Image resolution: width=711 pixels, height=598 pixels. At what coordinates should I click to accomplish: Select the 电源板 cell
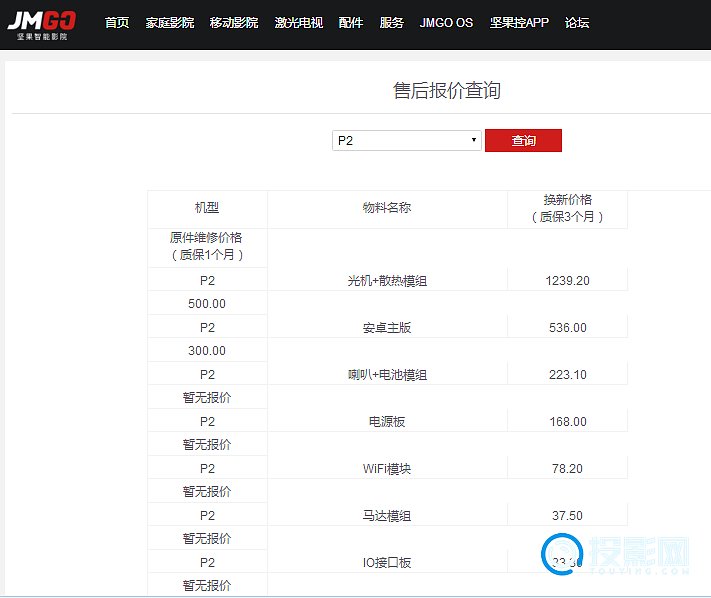click(387, 422)
